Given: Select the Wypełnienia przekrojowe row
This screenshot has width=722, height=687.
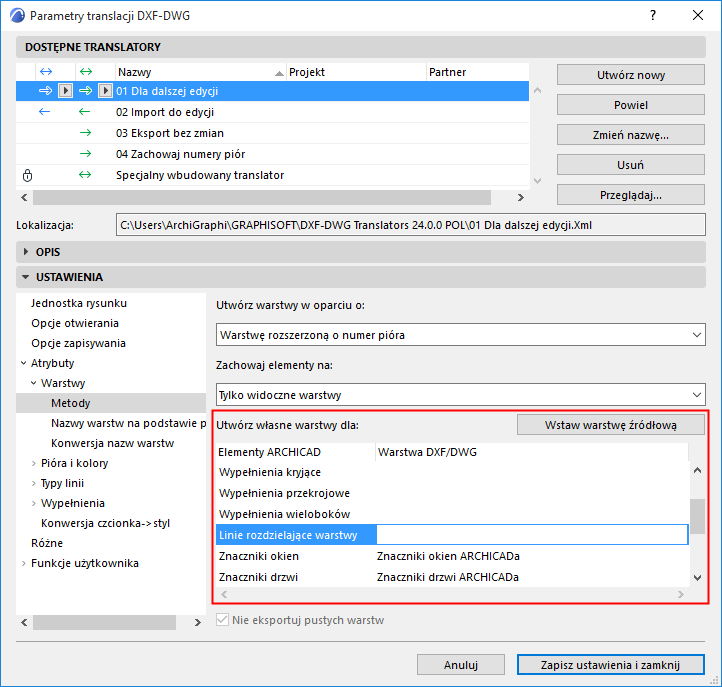Looking at the screenshot, I should tap(452, 493).
